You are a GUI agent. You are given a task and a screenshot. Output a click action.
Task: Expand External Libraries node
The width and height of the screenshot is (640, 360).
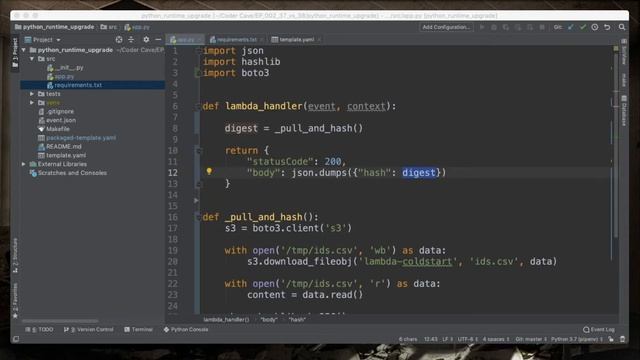point(24,164)
